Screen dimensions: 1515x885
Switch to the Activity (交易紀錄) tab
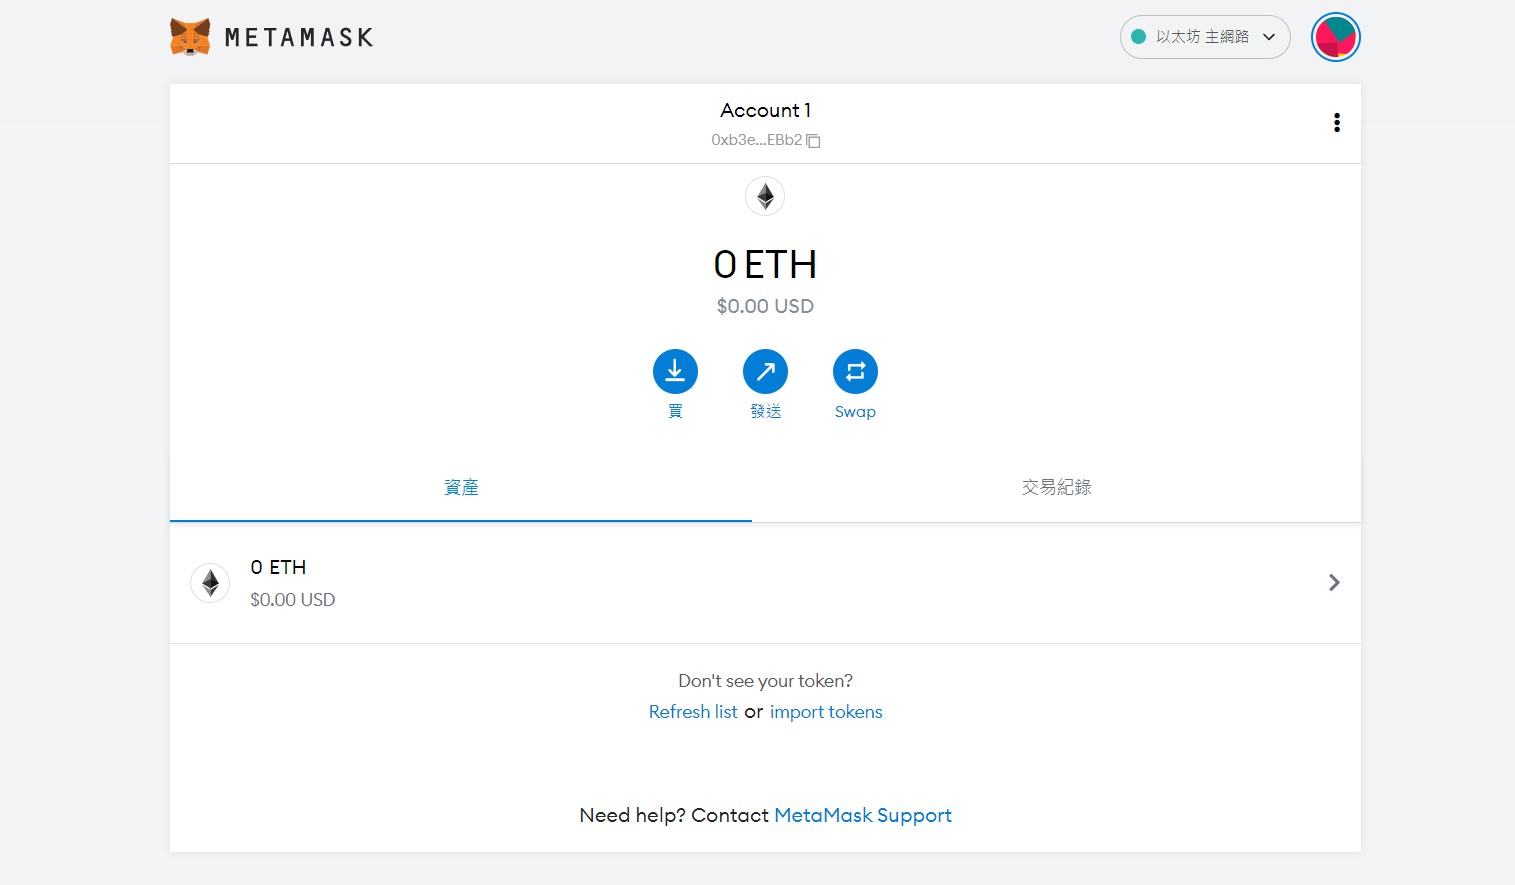click(1056, 488)
